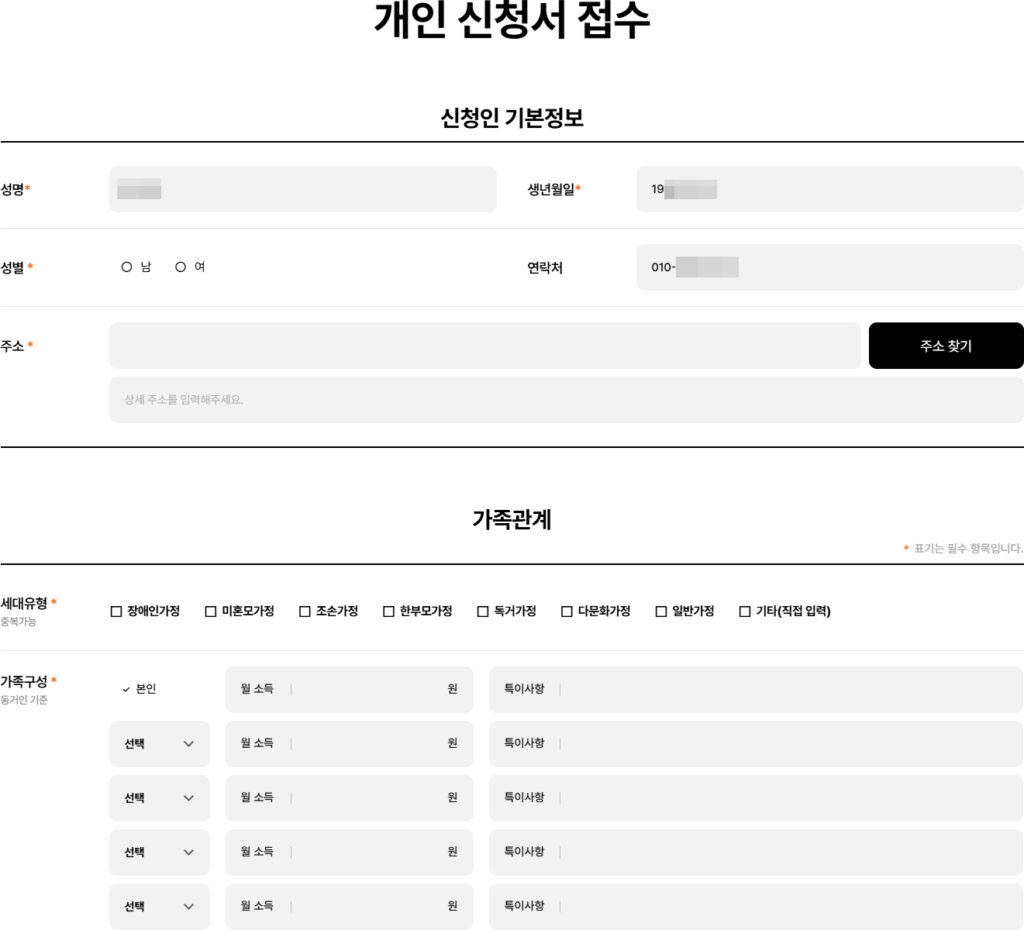Viewport: 1024px width, 930px height.
Task: Select the 여 gender radio button
Action: click(181, 267)
